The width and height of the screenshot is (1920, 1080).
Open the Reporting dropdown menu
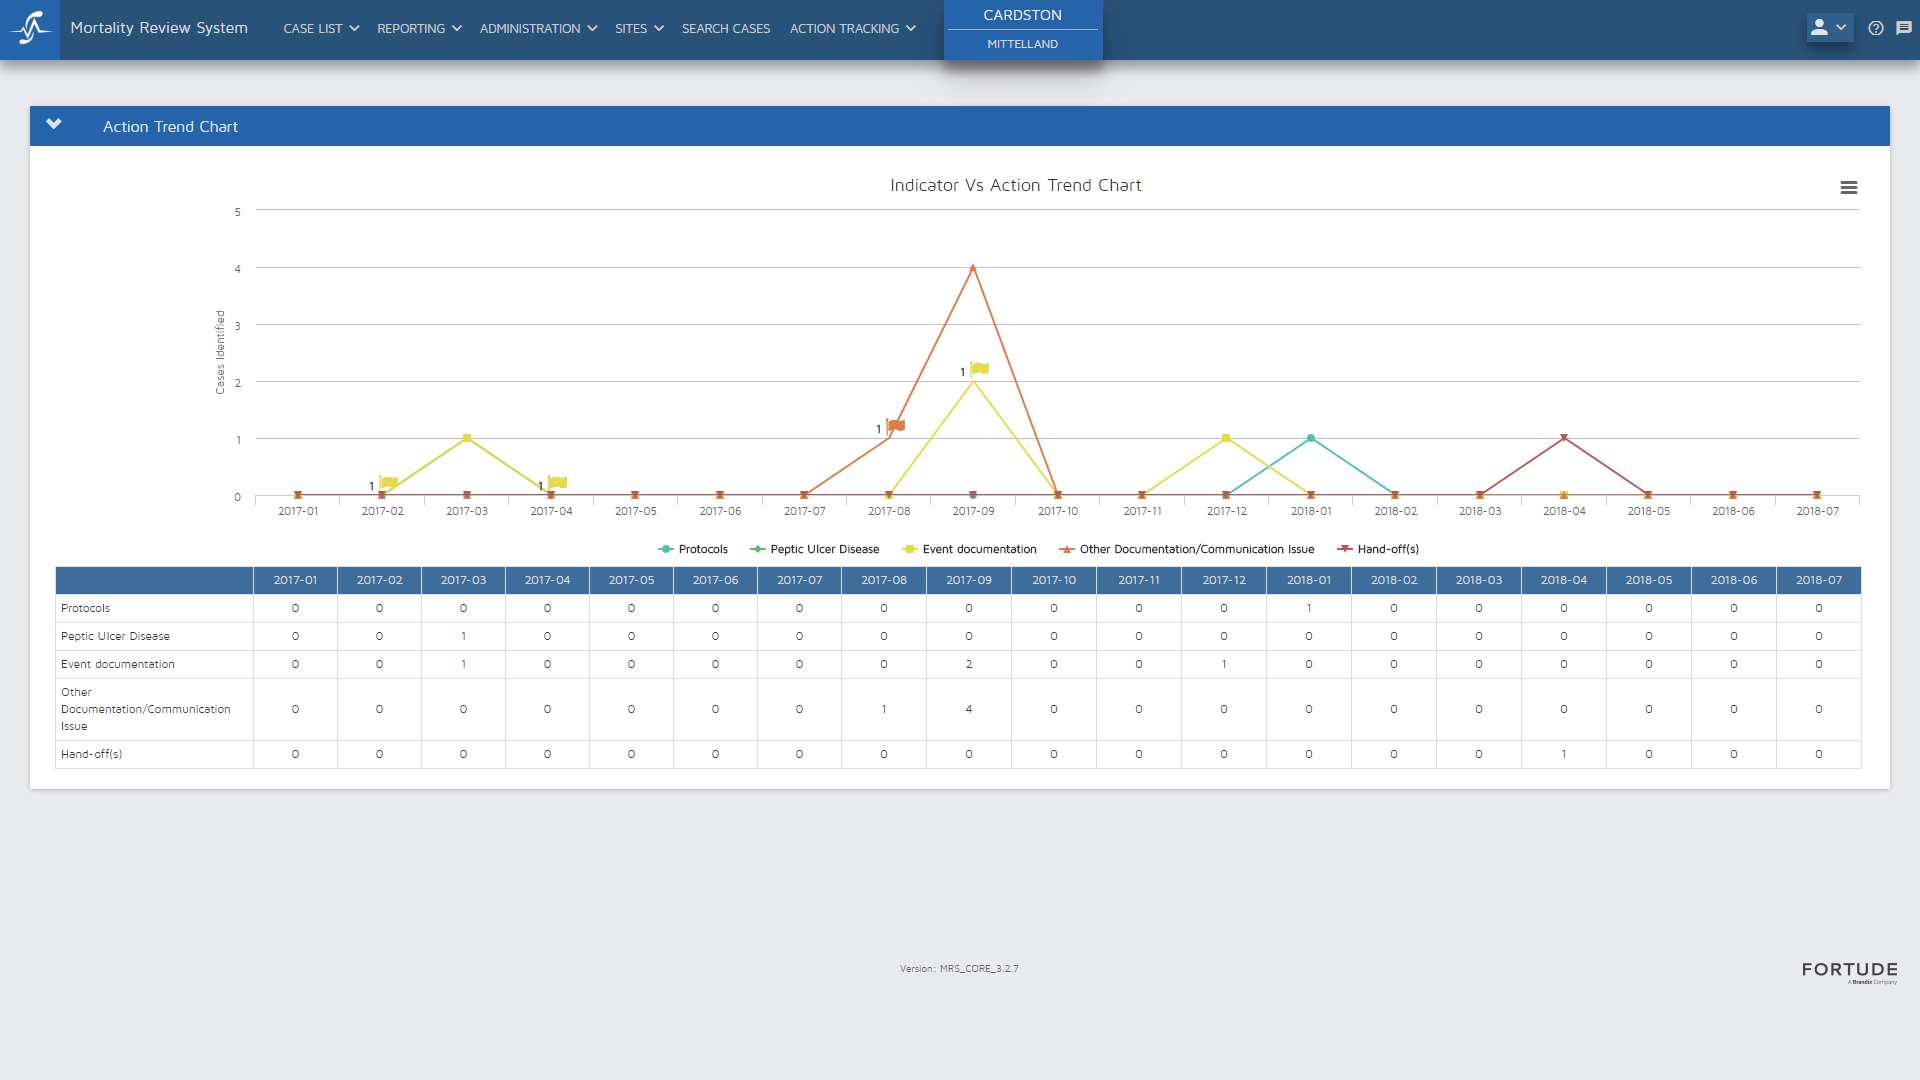tap(419, 28)
